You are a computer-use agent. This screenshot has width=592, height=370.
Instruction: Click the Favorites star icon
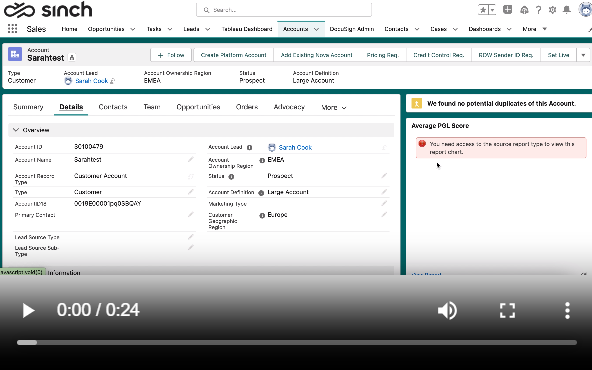(483, 10)
